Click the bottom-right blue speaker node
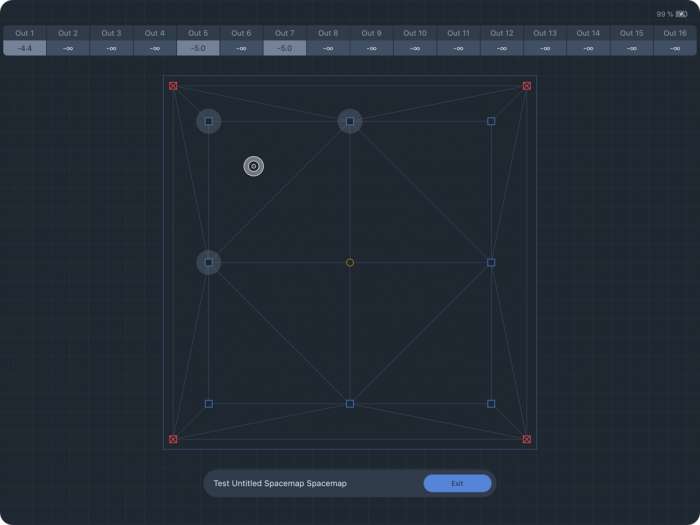 coord(491,404)
